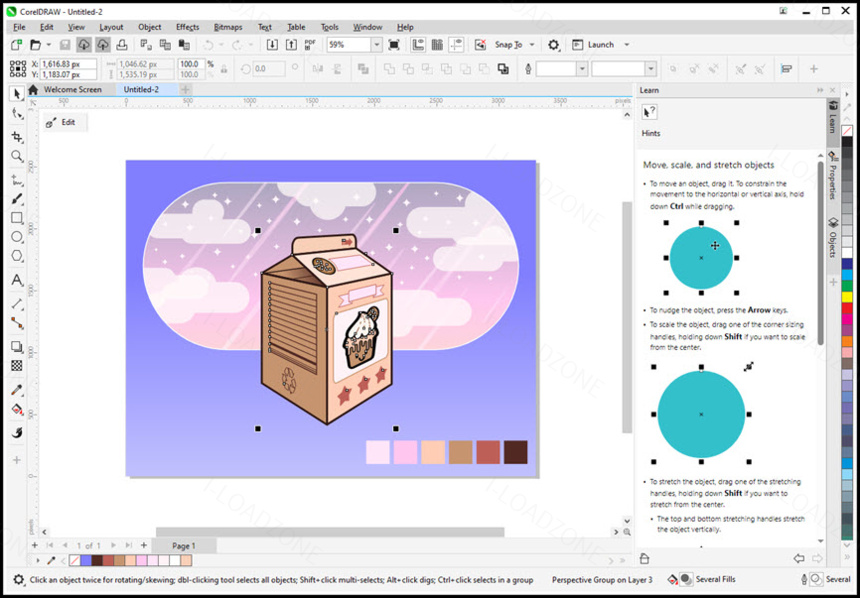Toggle Show Guidelines button

pyautogui.click(x=456, y=44)
